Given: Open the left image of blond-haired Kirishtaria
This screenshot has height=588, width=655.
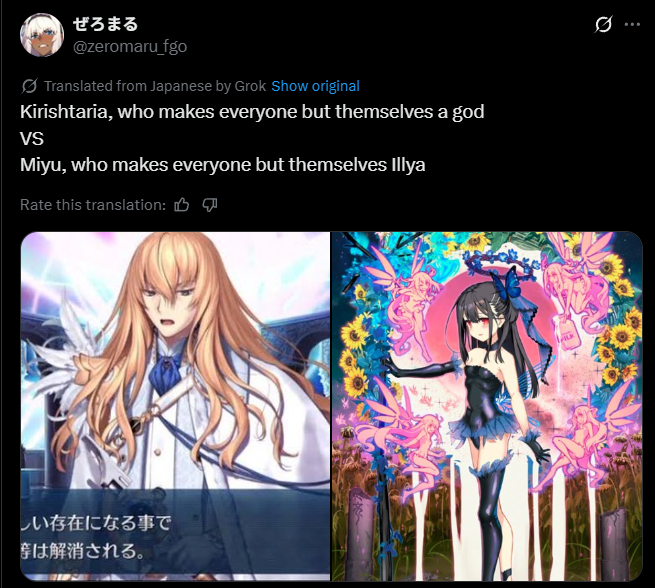Looking at the screenshot, I should tap(175, 406).
